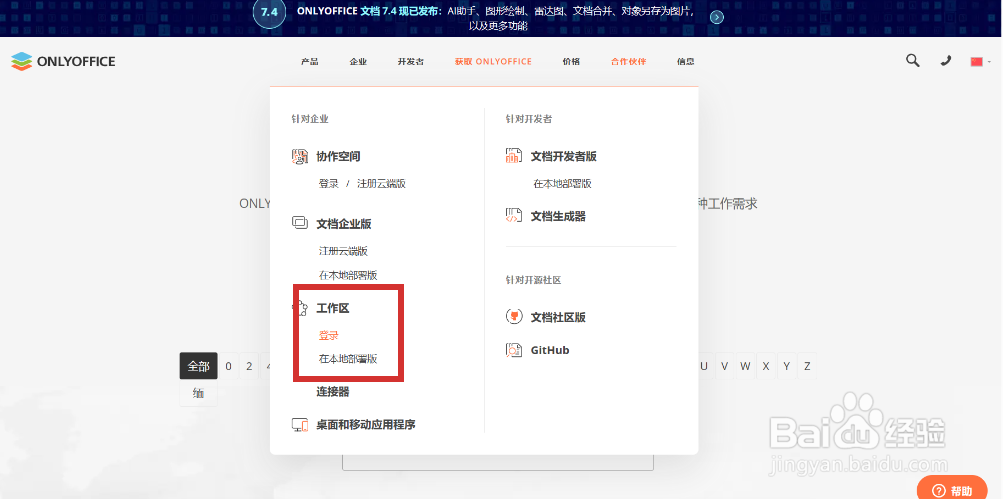Viewport: 1003px width, 499px height.
Task: Click the 工作区 puzzle icon
Action: (301, 308)
